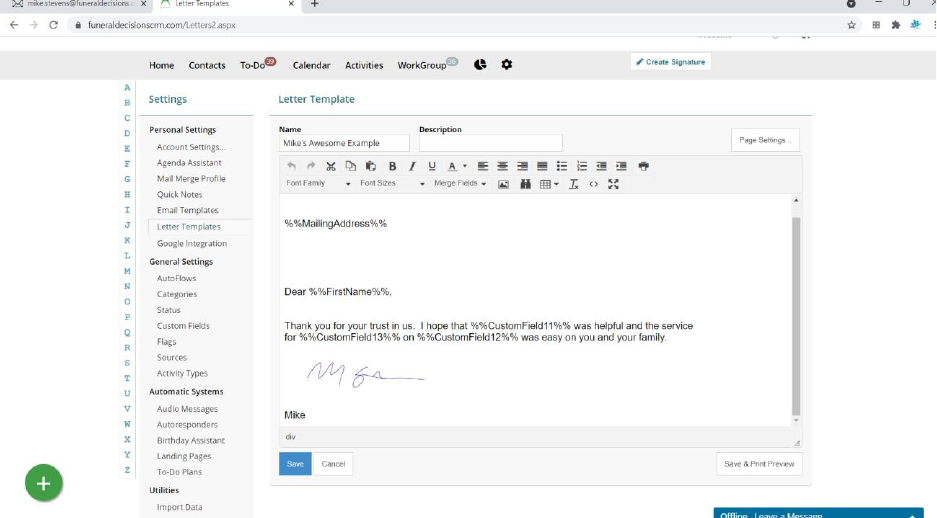Toggle italic formatting
The height and width of the screenshot is (518, 937).
point(411,166)
